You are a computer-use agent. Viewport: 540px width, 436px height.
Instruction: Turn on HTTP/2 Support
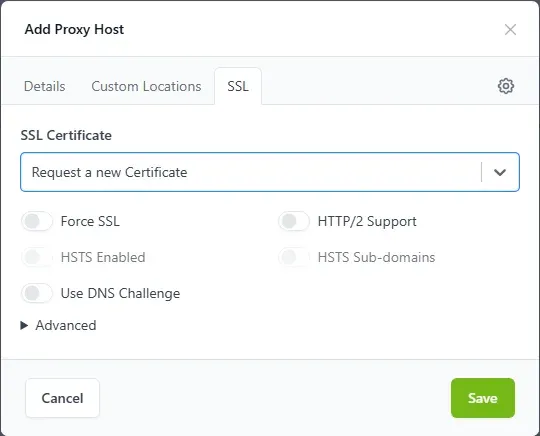click(x=294, y=221)
